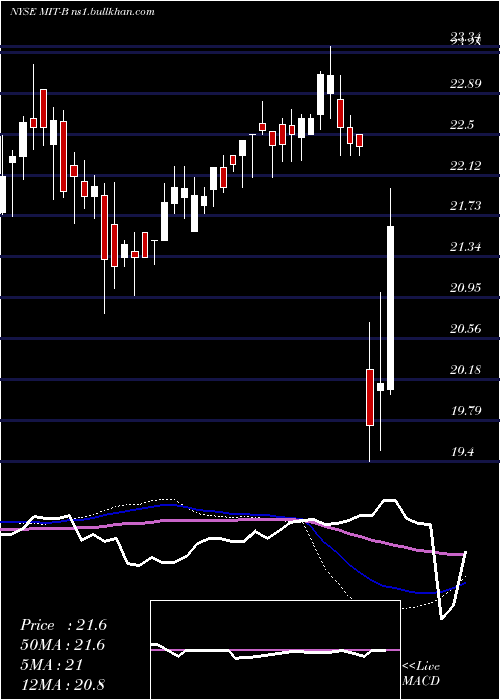Click the <<Live MACD label
This screenshot has height=700, width=500.
421,673
